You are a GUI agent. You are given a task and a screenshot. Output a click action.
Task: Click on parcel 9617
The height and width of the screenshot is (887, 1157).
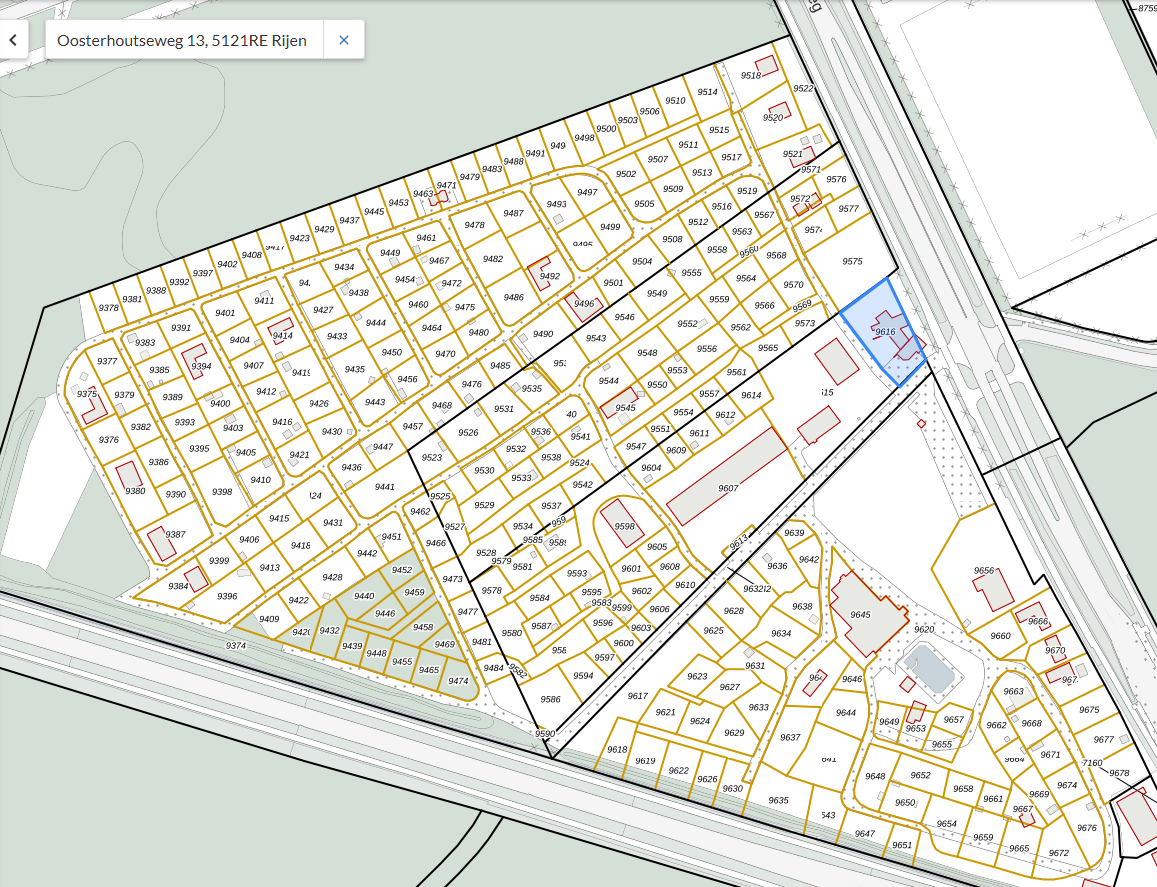(x=637, y=696)
